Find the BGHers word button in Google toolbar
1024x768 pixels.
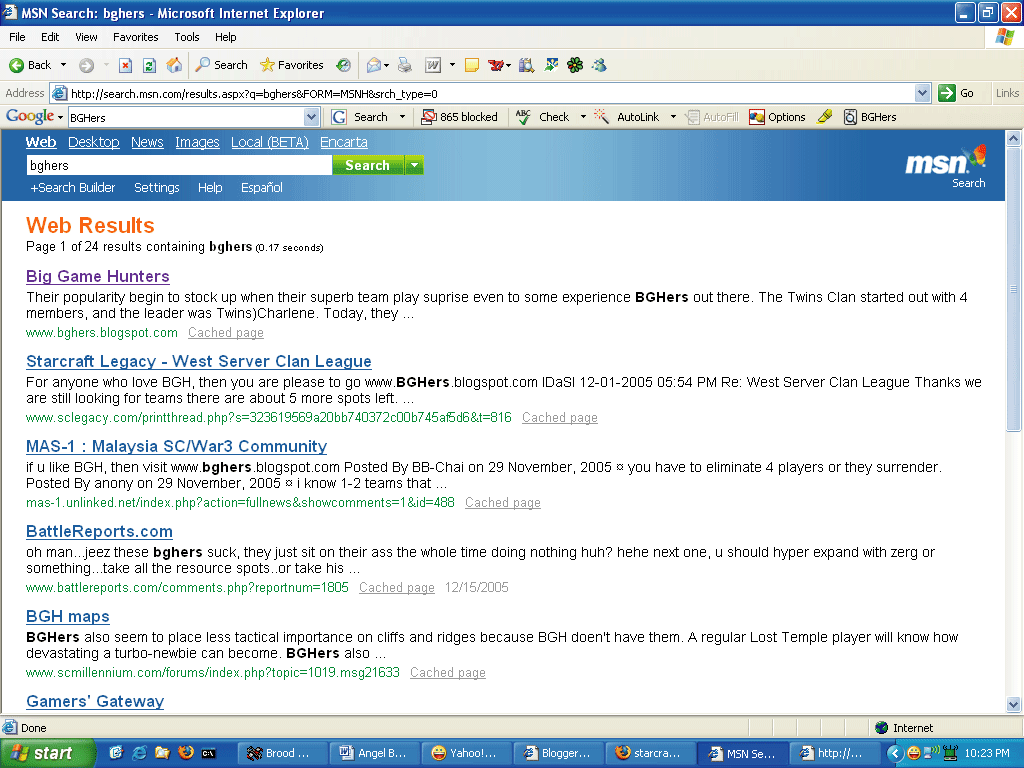point(871,117)
